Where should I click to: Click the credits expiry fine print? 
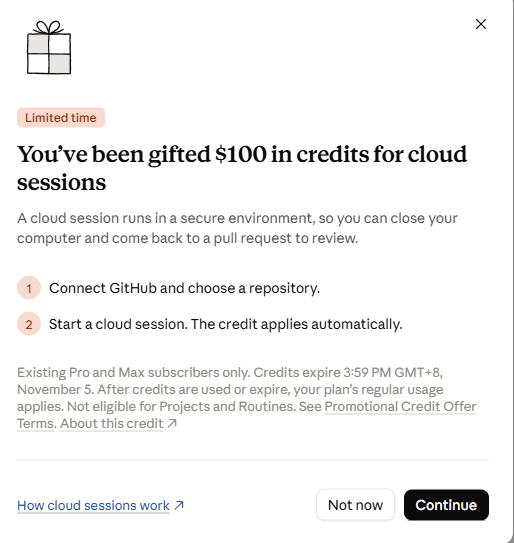247,398
